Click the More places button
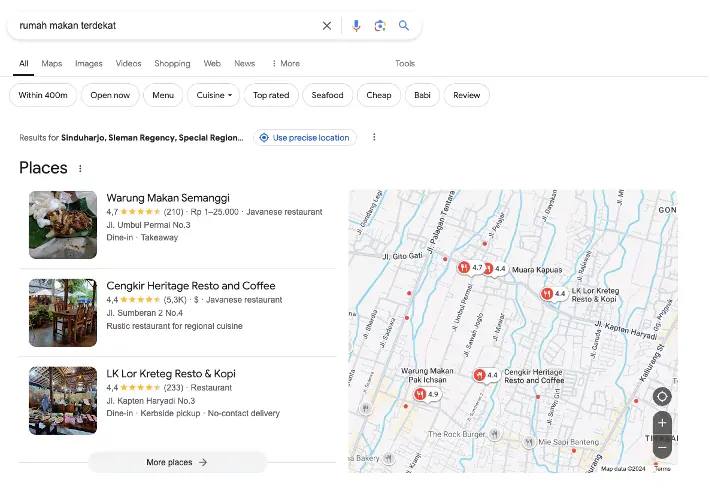710x489 pixels. 177,462
